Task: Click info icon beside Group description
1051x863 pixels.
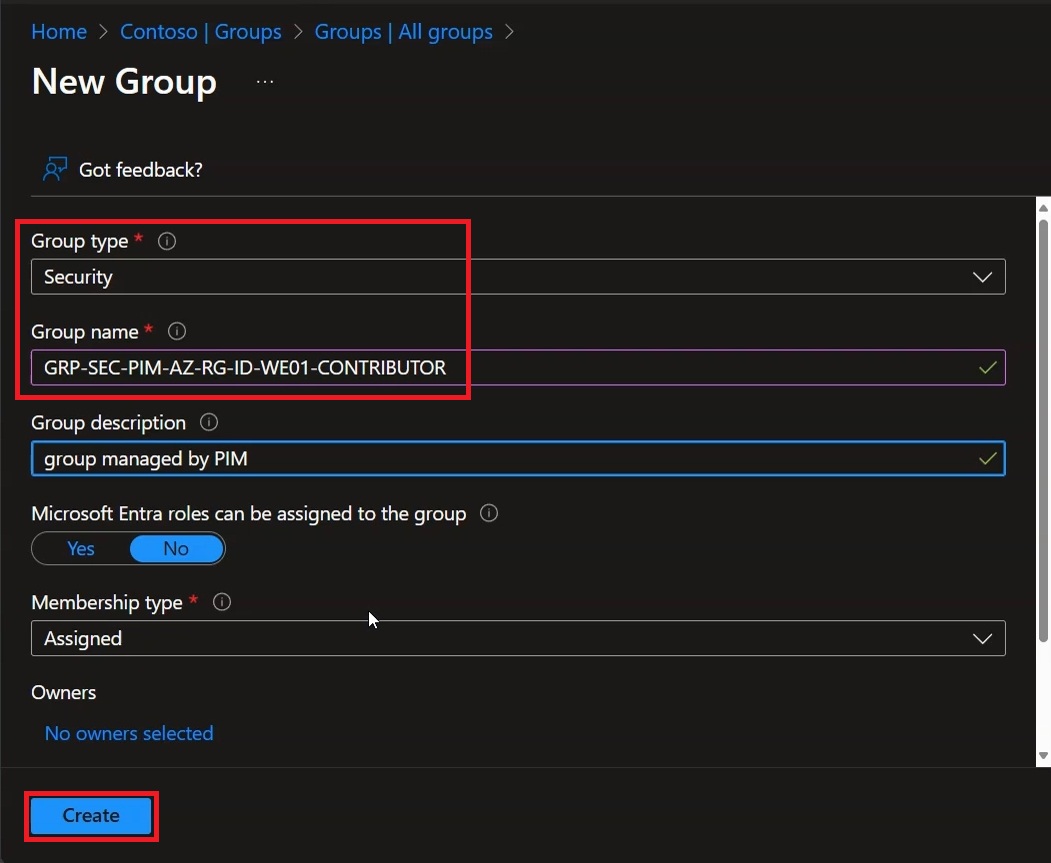Action: (x=209, y=422)
